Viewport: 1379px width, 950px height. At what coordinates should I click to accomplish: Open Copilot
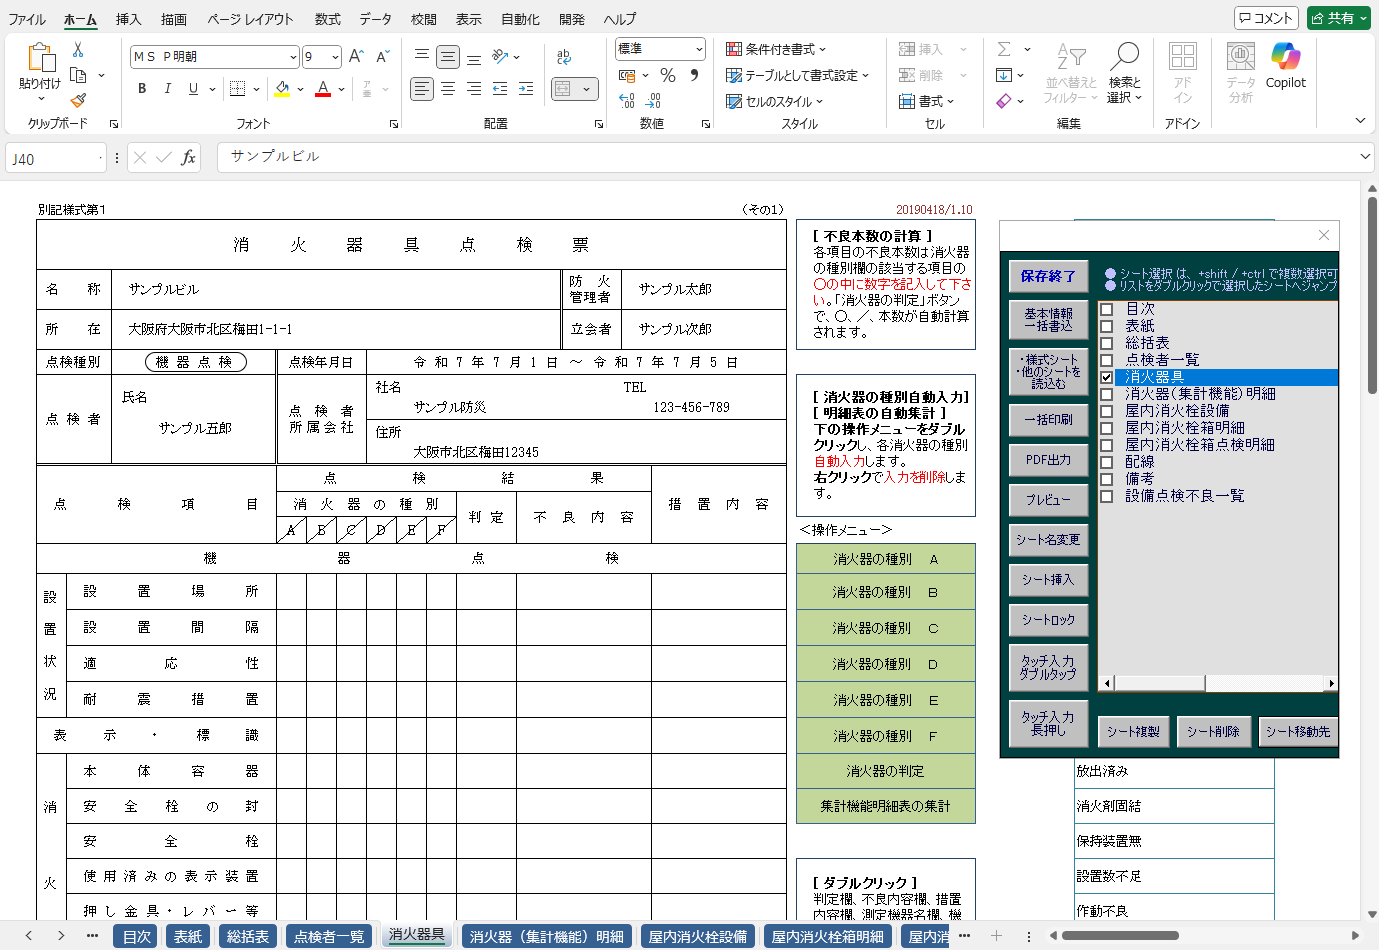coord(1286,68)
